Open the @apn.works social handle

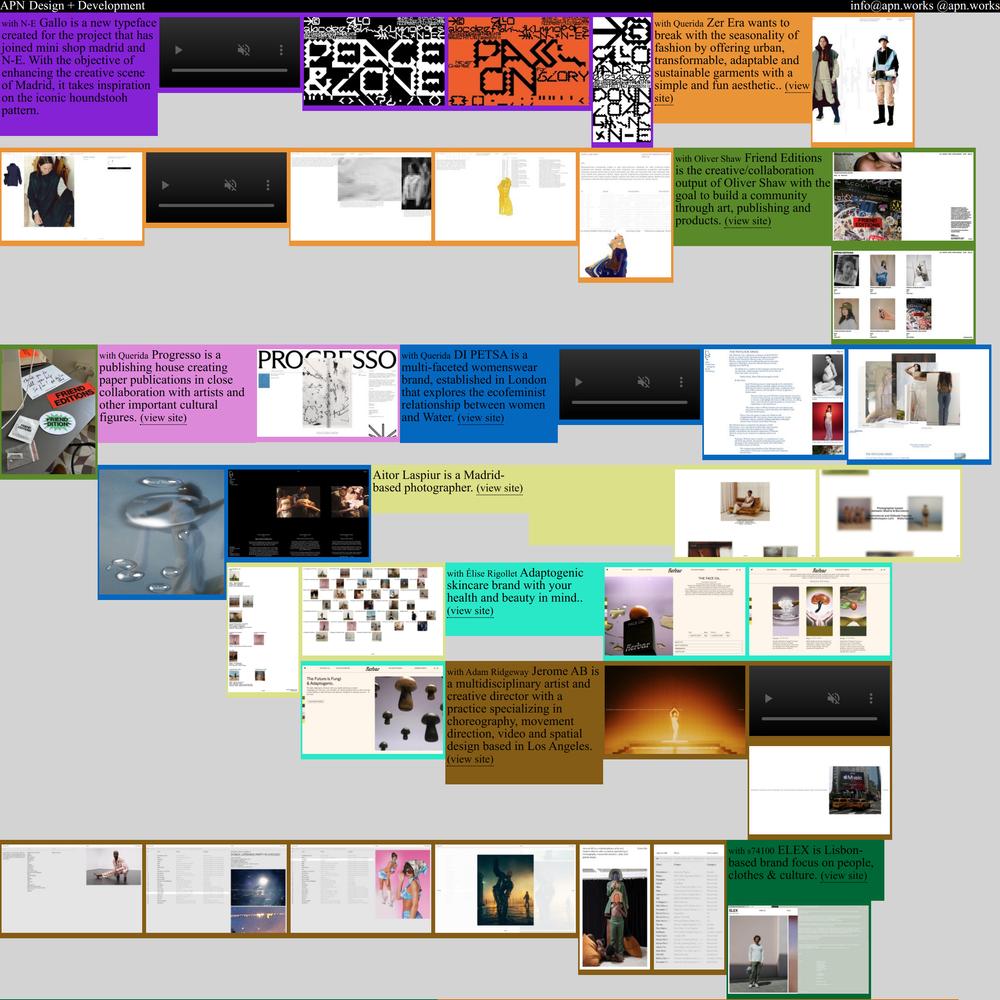click(967, 6)
